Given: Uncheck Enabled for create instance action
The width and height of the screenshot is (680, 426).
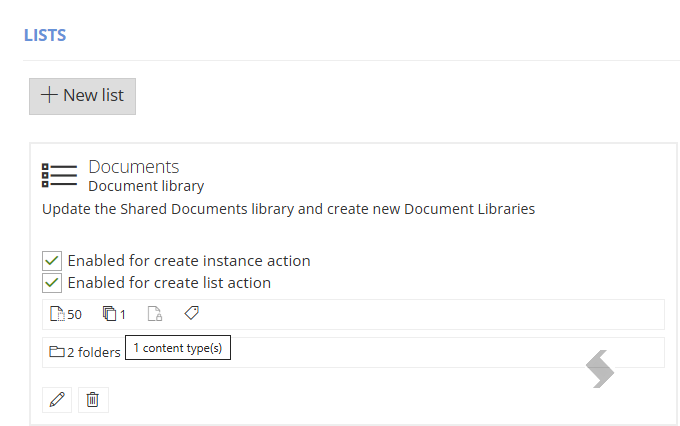Looking at the screenshot, I should pyautogui.click(x=52, y=261).
